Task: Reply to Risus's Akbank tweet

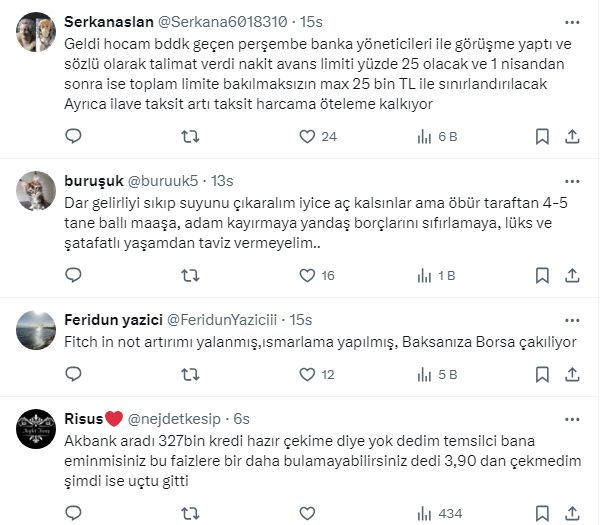Action: pos(74,513)
